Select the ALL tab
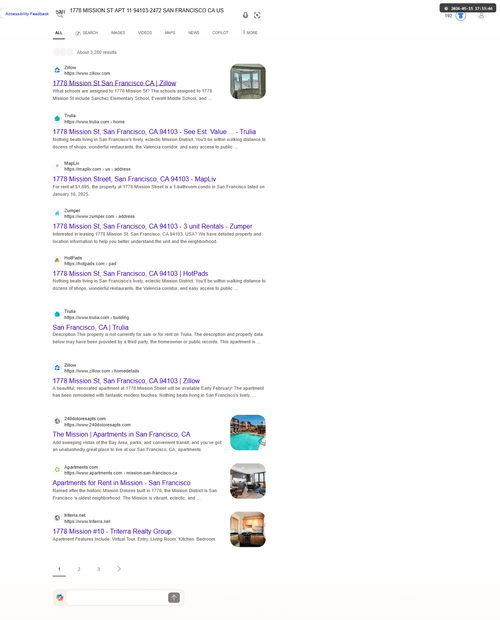The height and width of the screenshot is (620, 500). click(58, 33)
